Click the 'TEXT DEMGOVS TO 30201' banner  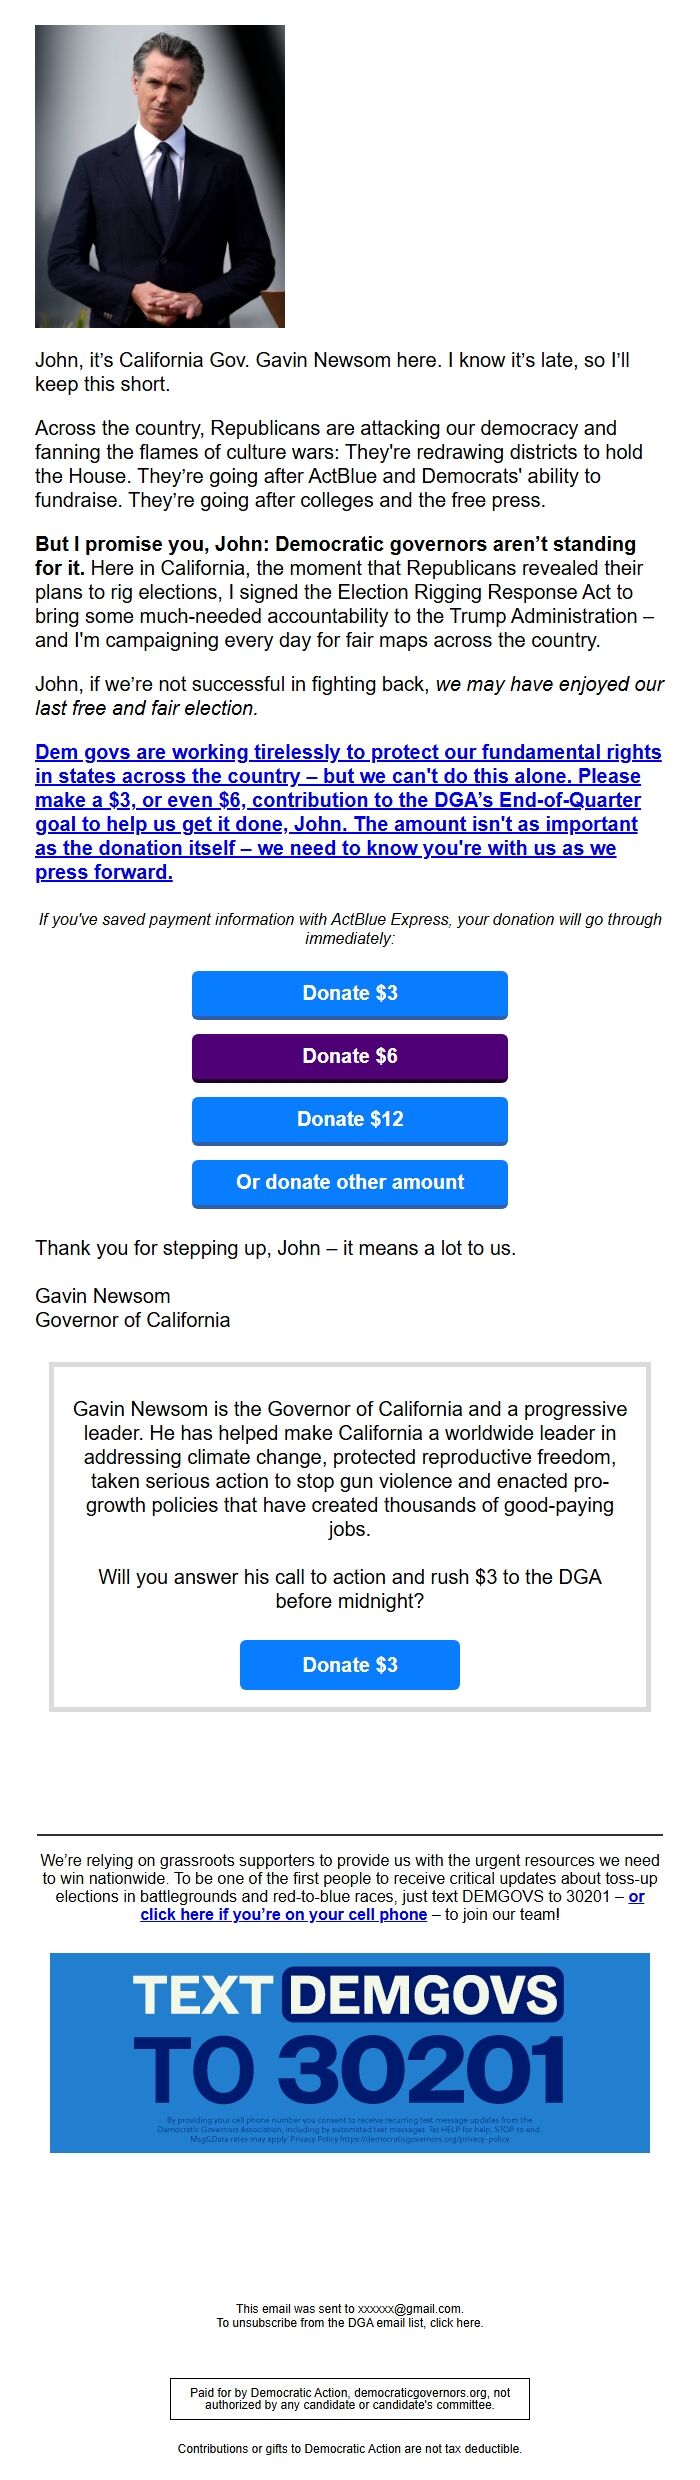350,2040
